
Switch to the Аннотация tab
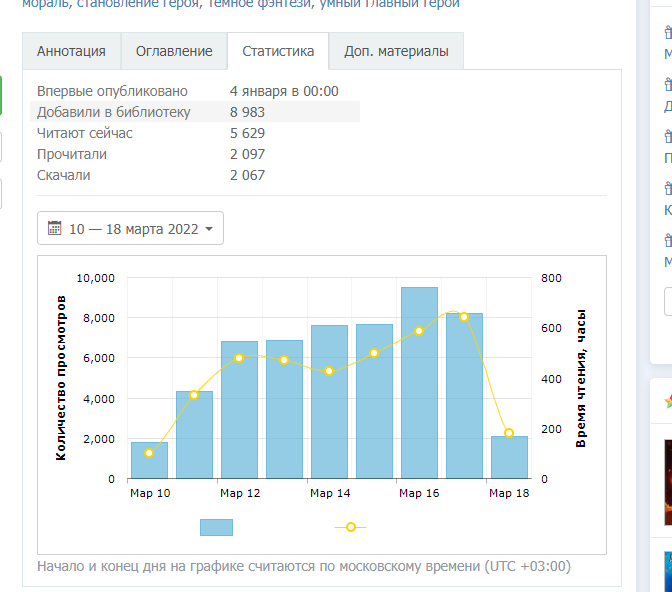click(x=71, y=51)
